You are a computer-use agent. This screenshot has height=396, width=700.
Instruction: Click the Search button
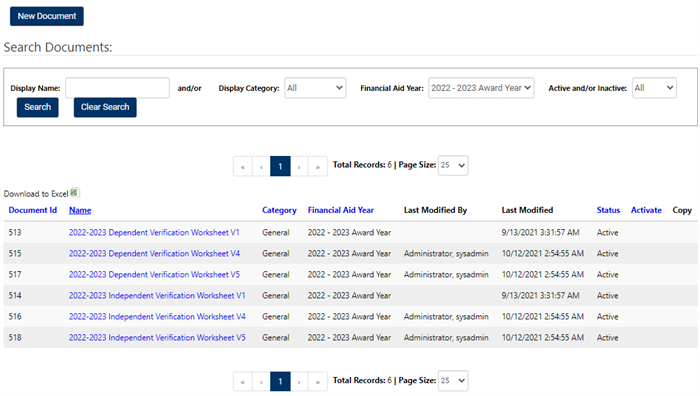point(38,107)
